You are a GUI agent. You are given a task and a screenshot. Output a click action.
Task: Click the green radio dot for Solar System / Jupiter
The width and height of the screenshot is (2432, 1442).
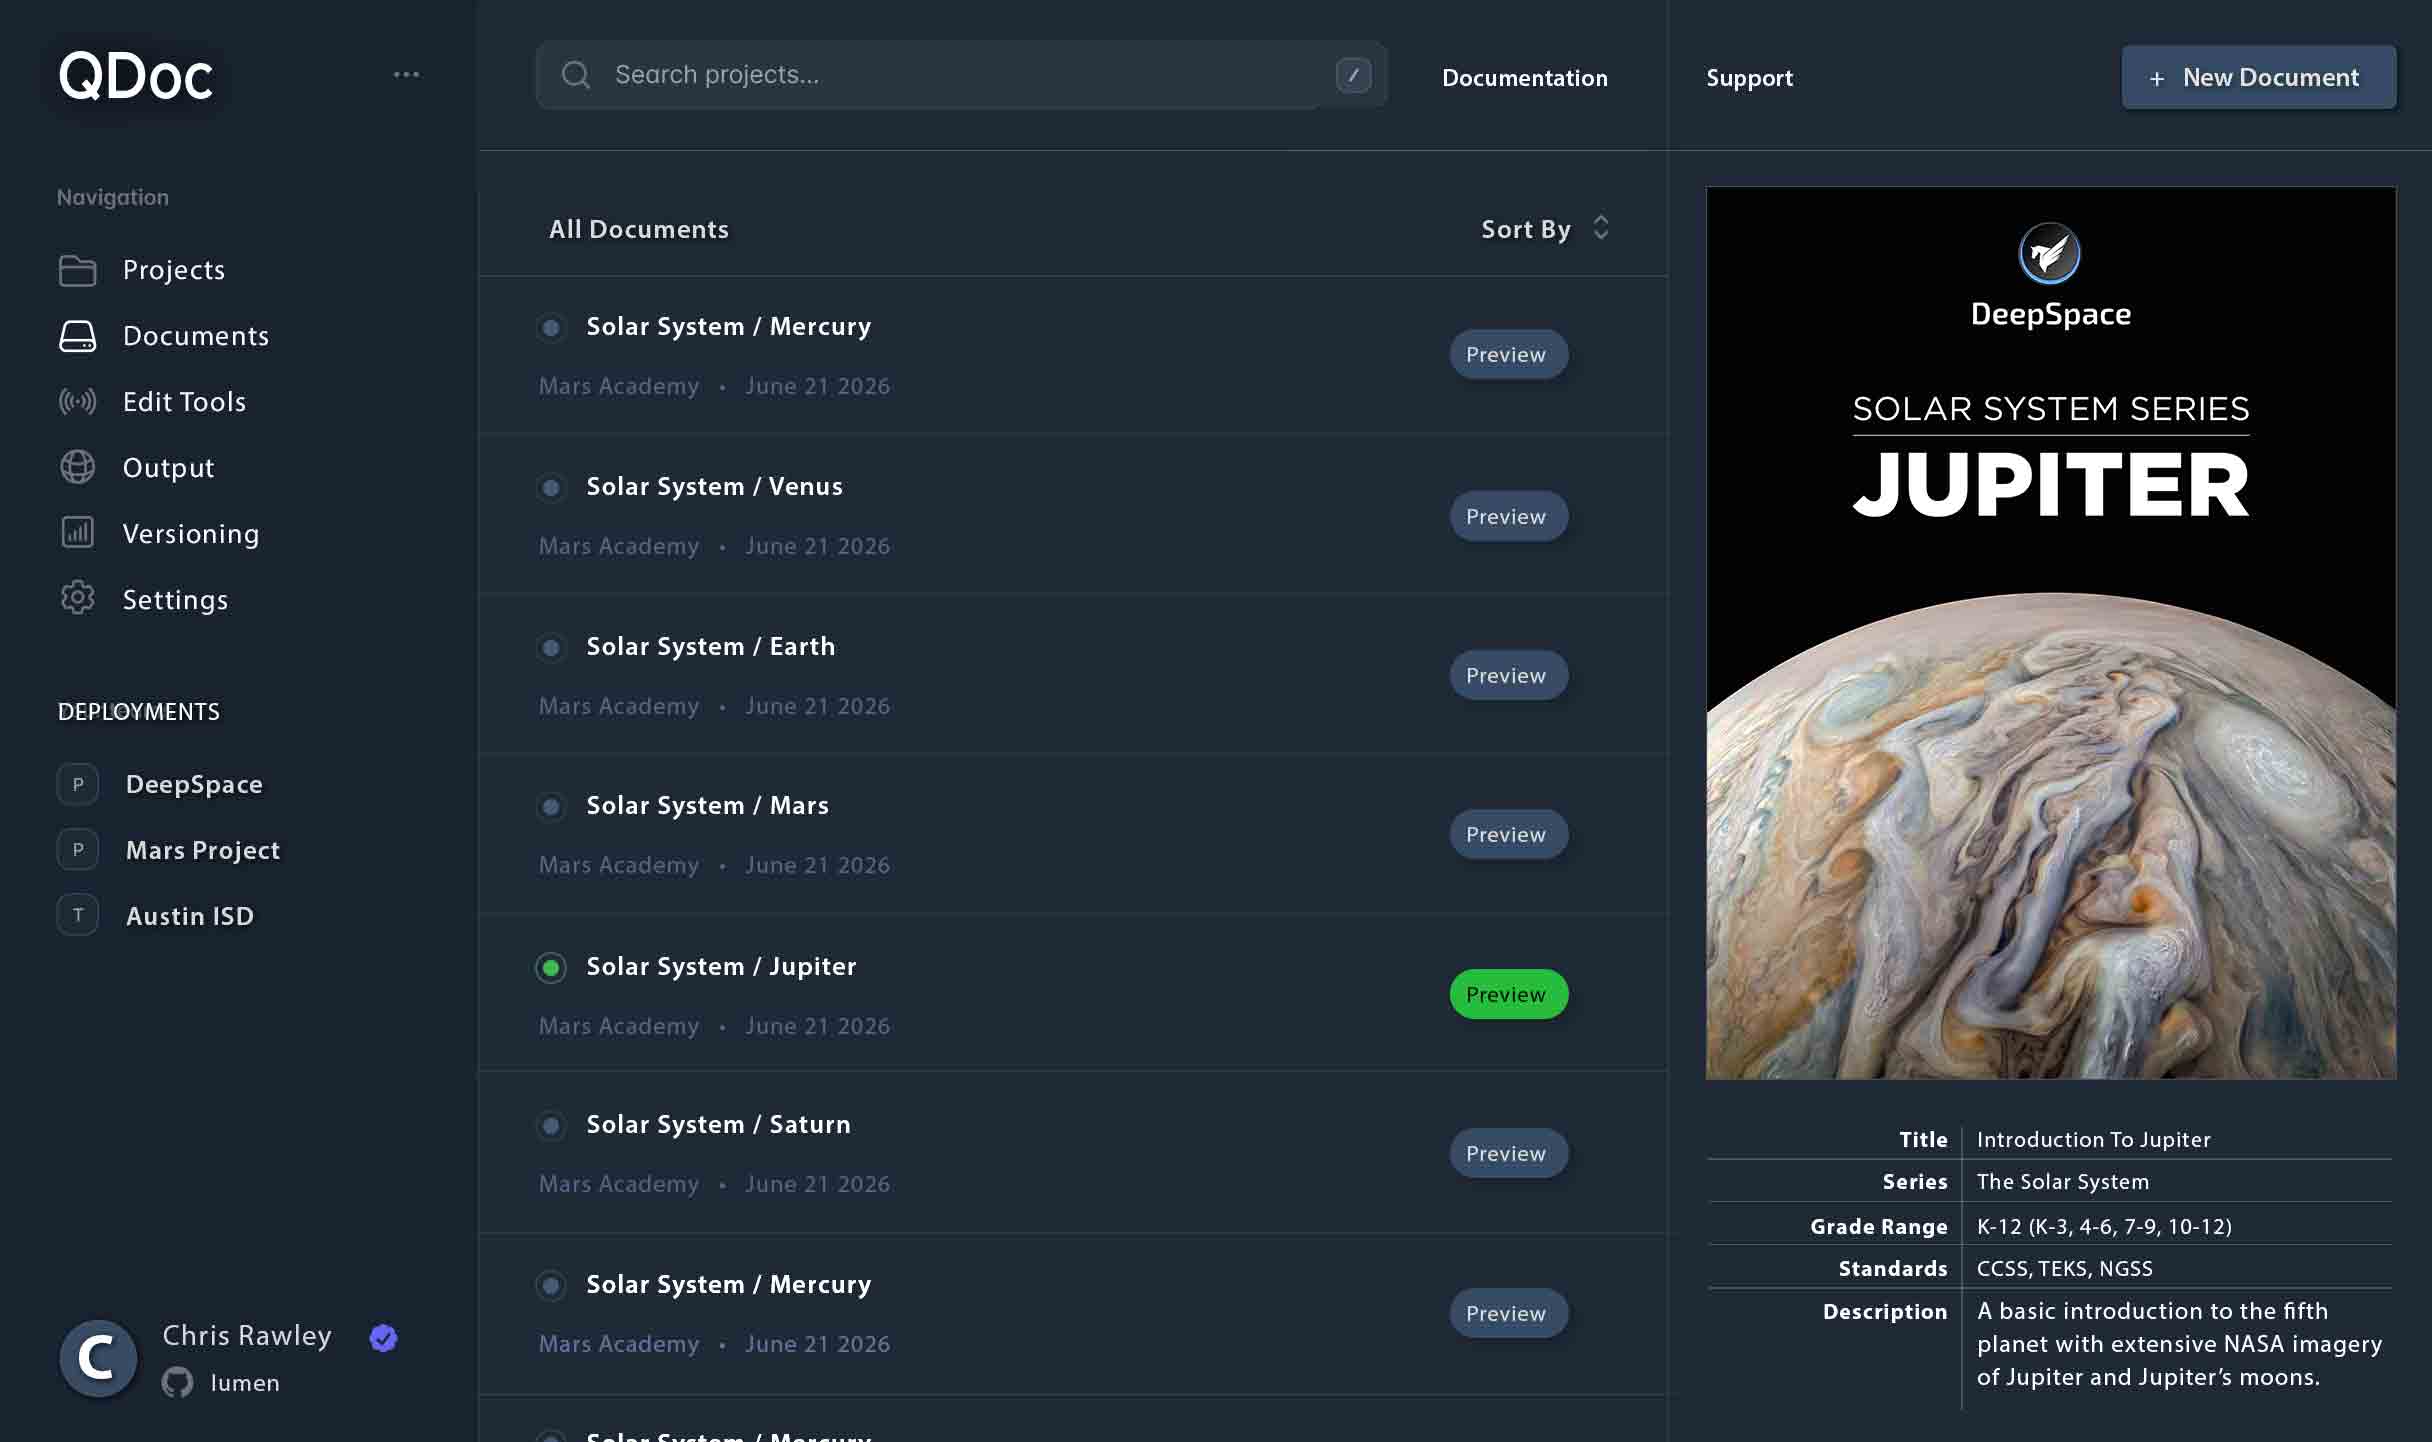[551, 967]
